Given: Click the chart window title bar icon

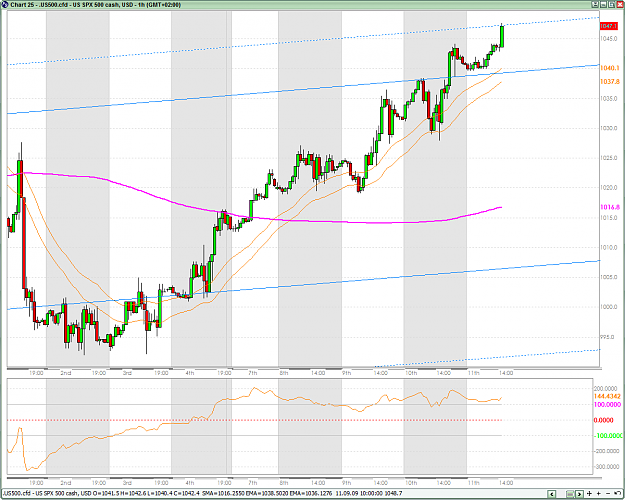Looking at the screenshot, I should 5,5.
